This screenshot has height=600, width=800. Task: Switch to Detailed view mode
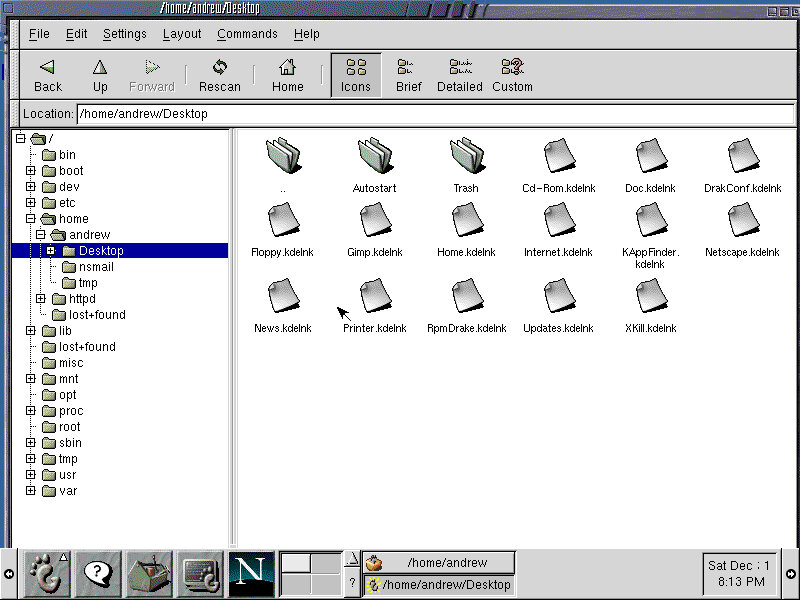[459, 72]
